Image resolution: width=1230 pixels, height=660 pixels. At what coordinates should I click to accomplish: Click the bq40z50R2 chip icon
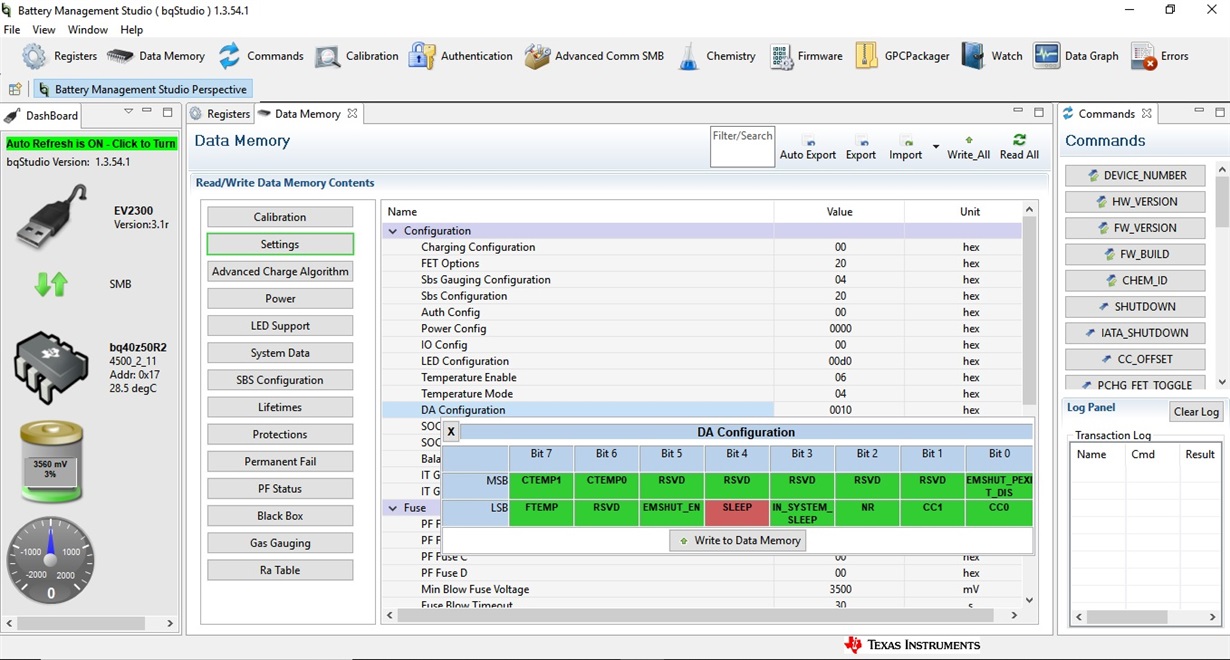(51, 368)
